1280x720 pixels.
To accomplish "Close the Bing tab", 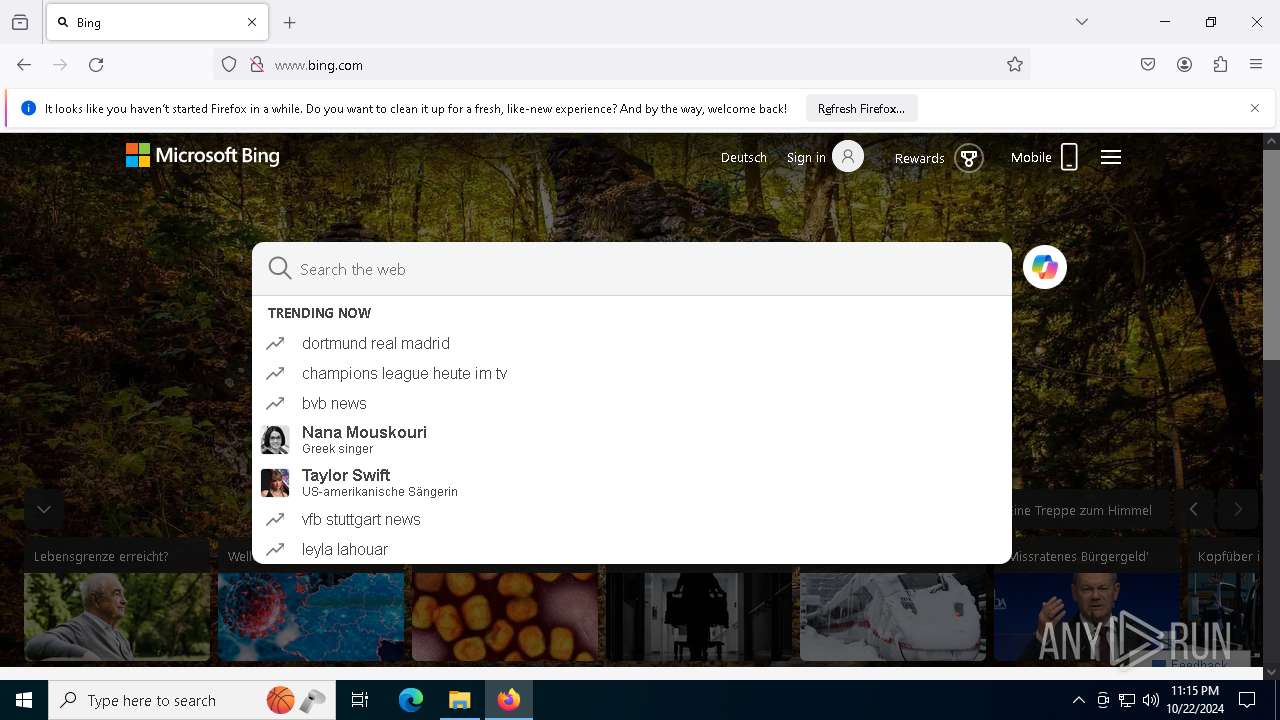I will coord(252,22).
